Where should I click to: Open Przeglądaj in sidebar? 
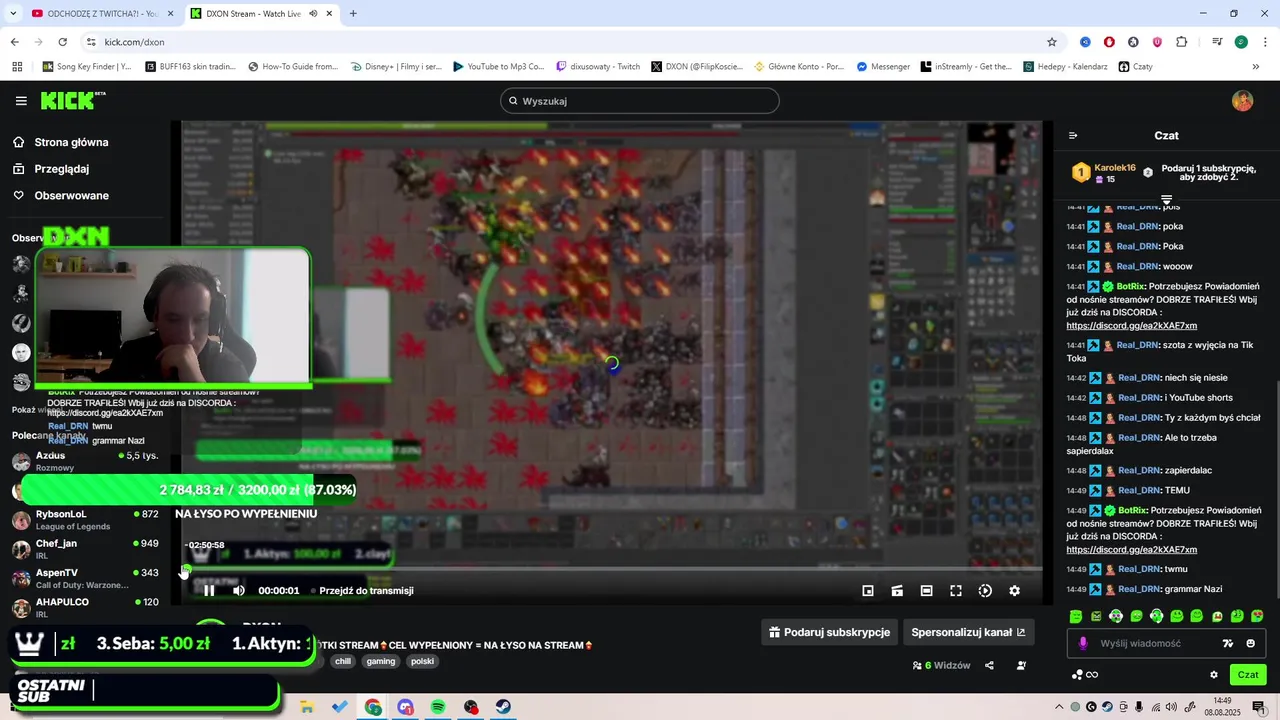[51, 169]
